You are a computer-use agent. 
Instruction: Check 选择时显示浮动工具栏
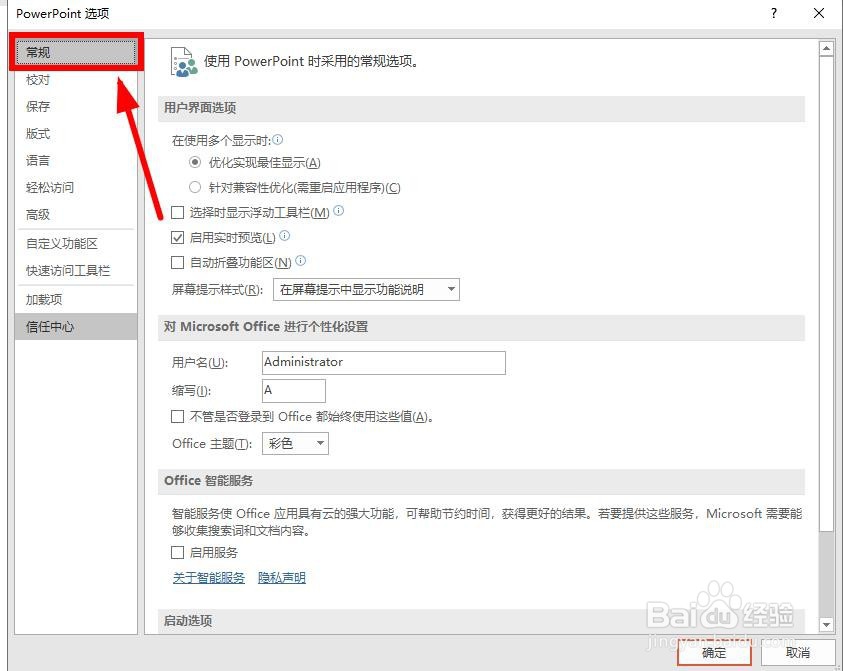tap(177, 211)
